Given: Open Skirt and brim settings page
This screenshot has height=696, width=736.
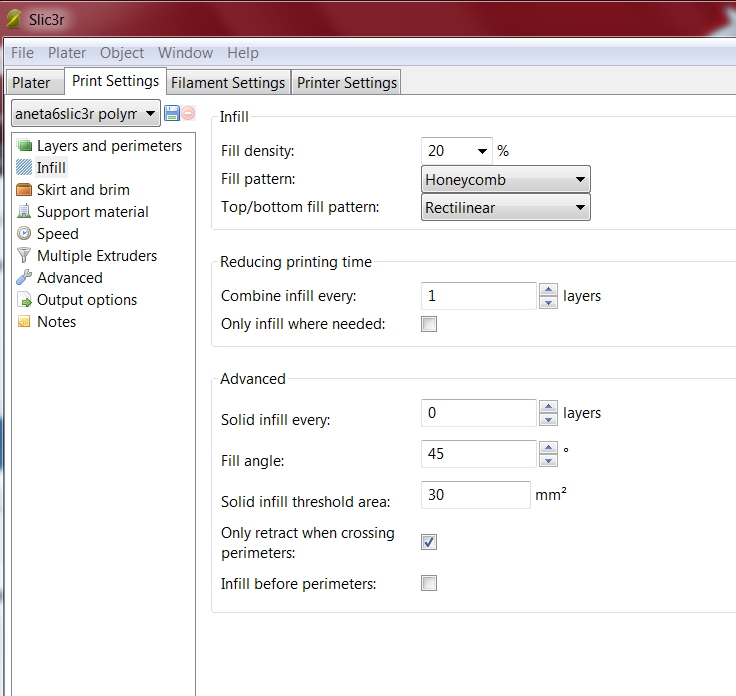Looking at the screenshot, I should (x=83, y=190).
